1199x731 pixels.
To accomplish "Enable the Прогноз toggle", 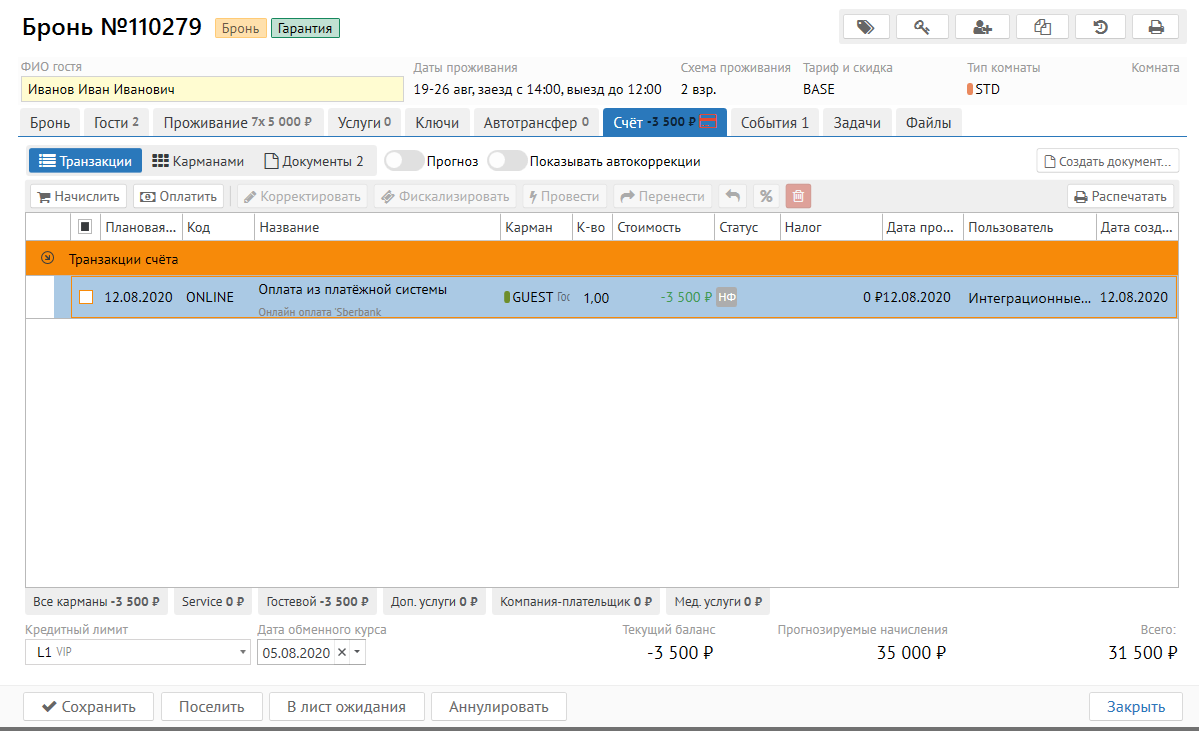I will pos(403,161).
